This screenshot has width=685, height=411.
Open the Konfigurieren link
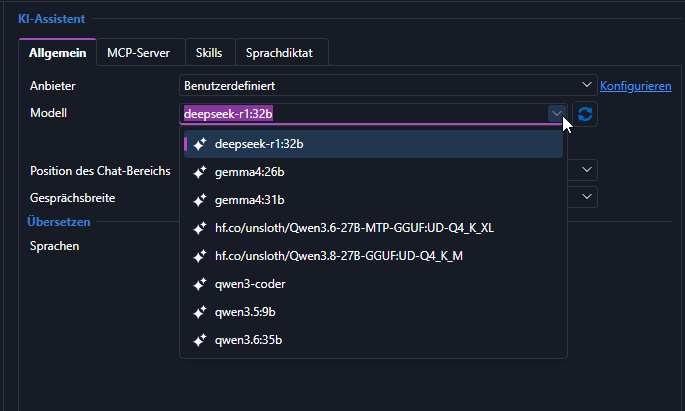click(636, 86)
